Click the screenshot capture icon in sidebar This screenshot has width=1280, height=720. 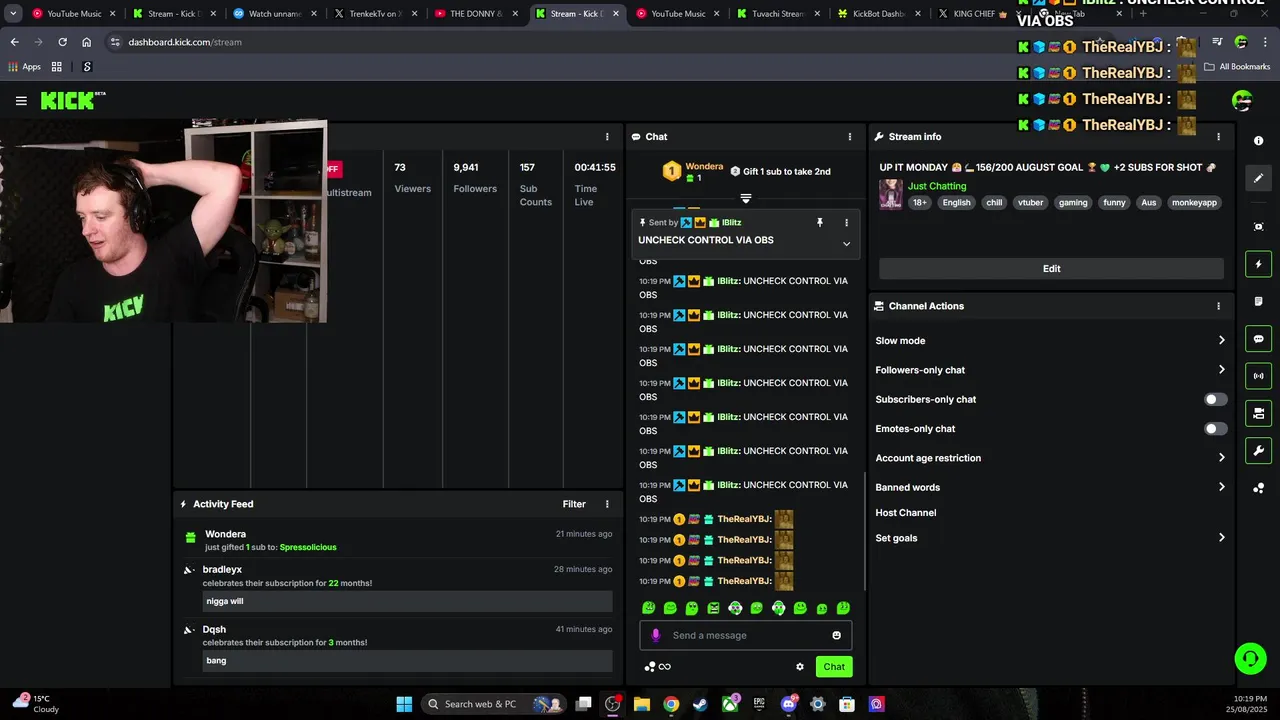pos(1258,227)
